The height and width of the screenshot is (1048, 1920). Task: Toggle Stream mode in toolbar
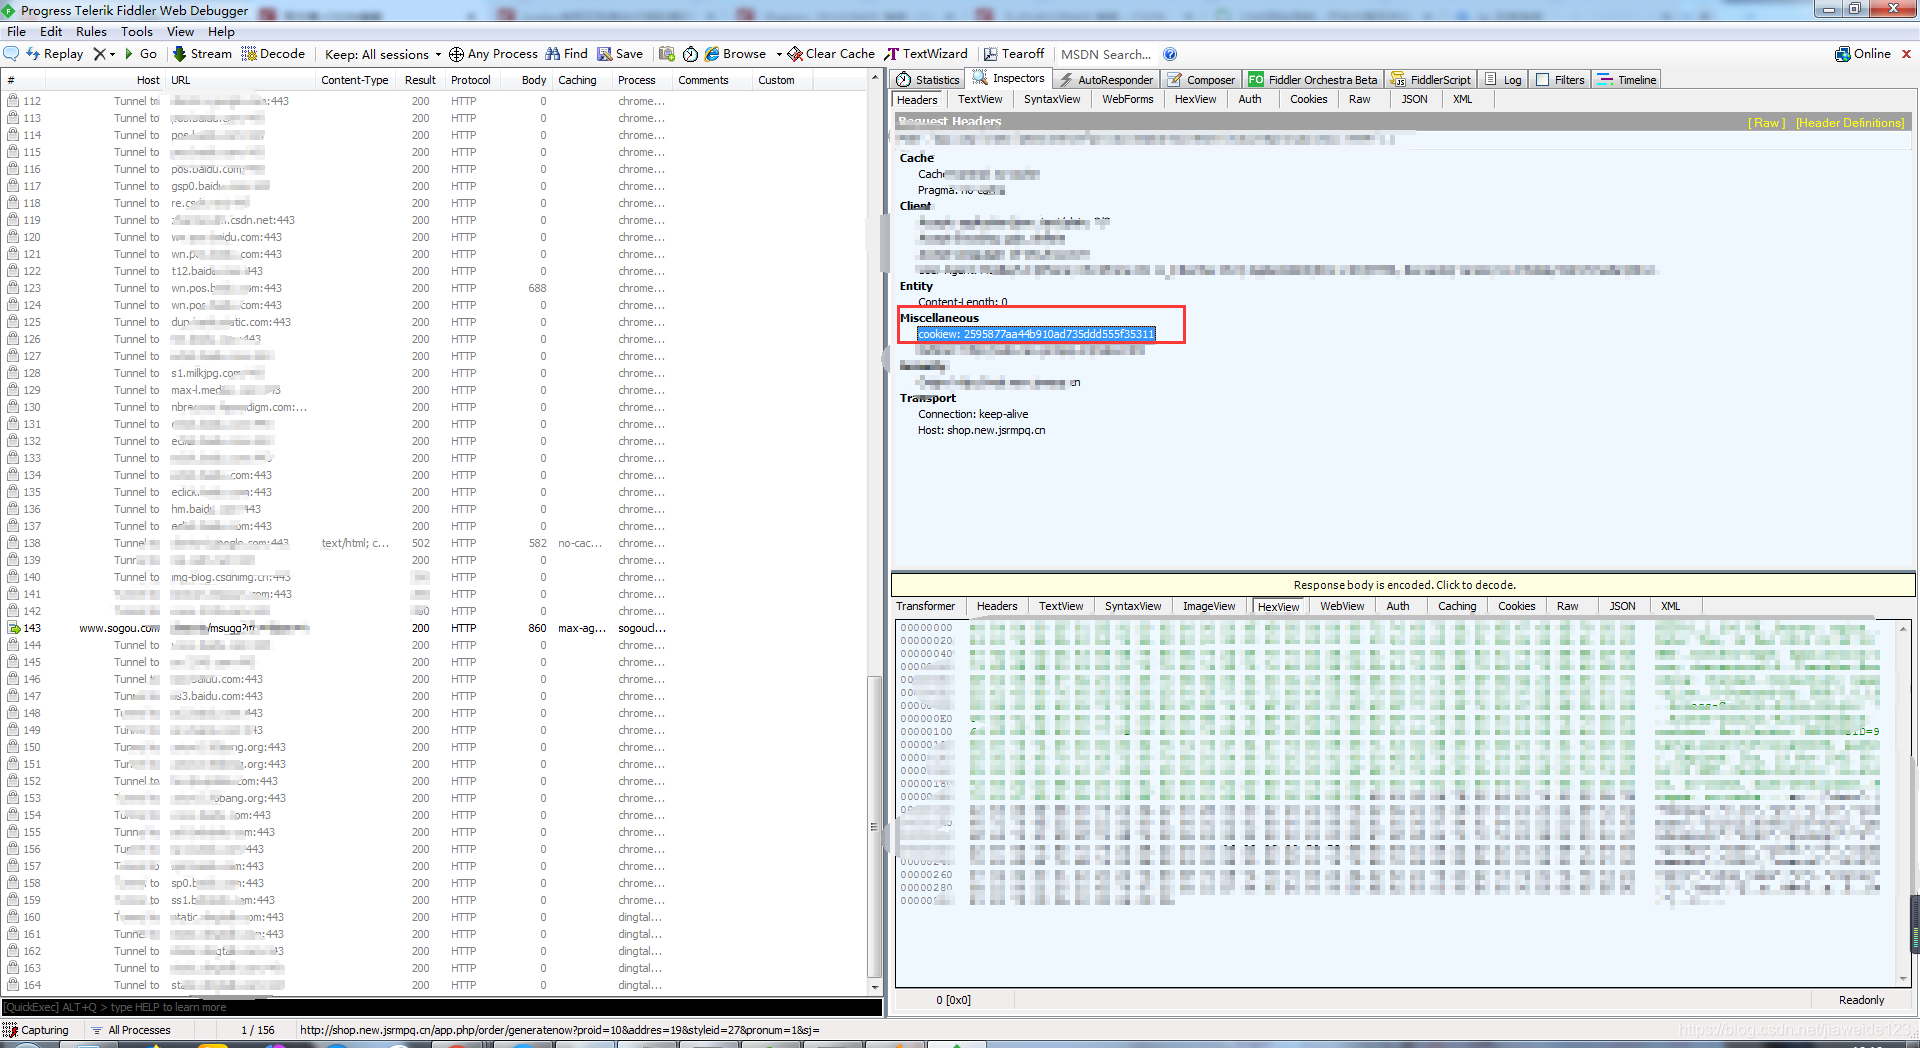202,54
